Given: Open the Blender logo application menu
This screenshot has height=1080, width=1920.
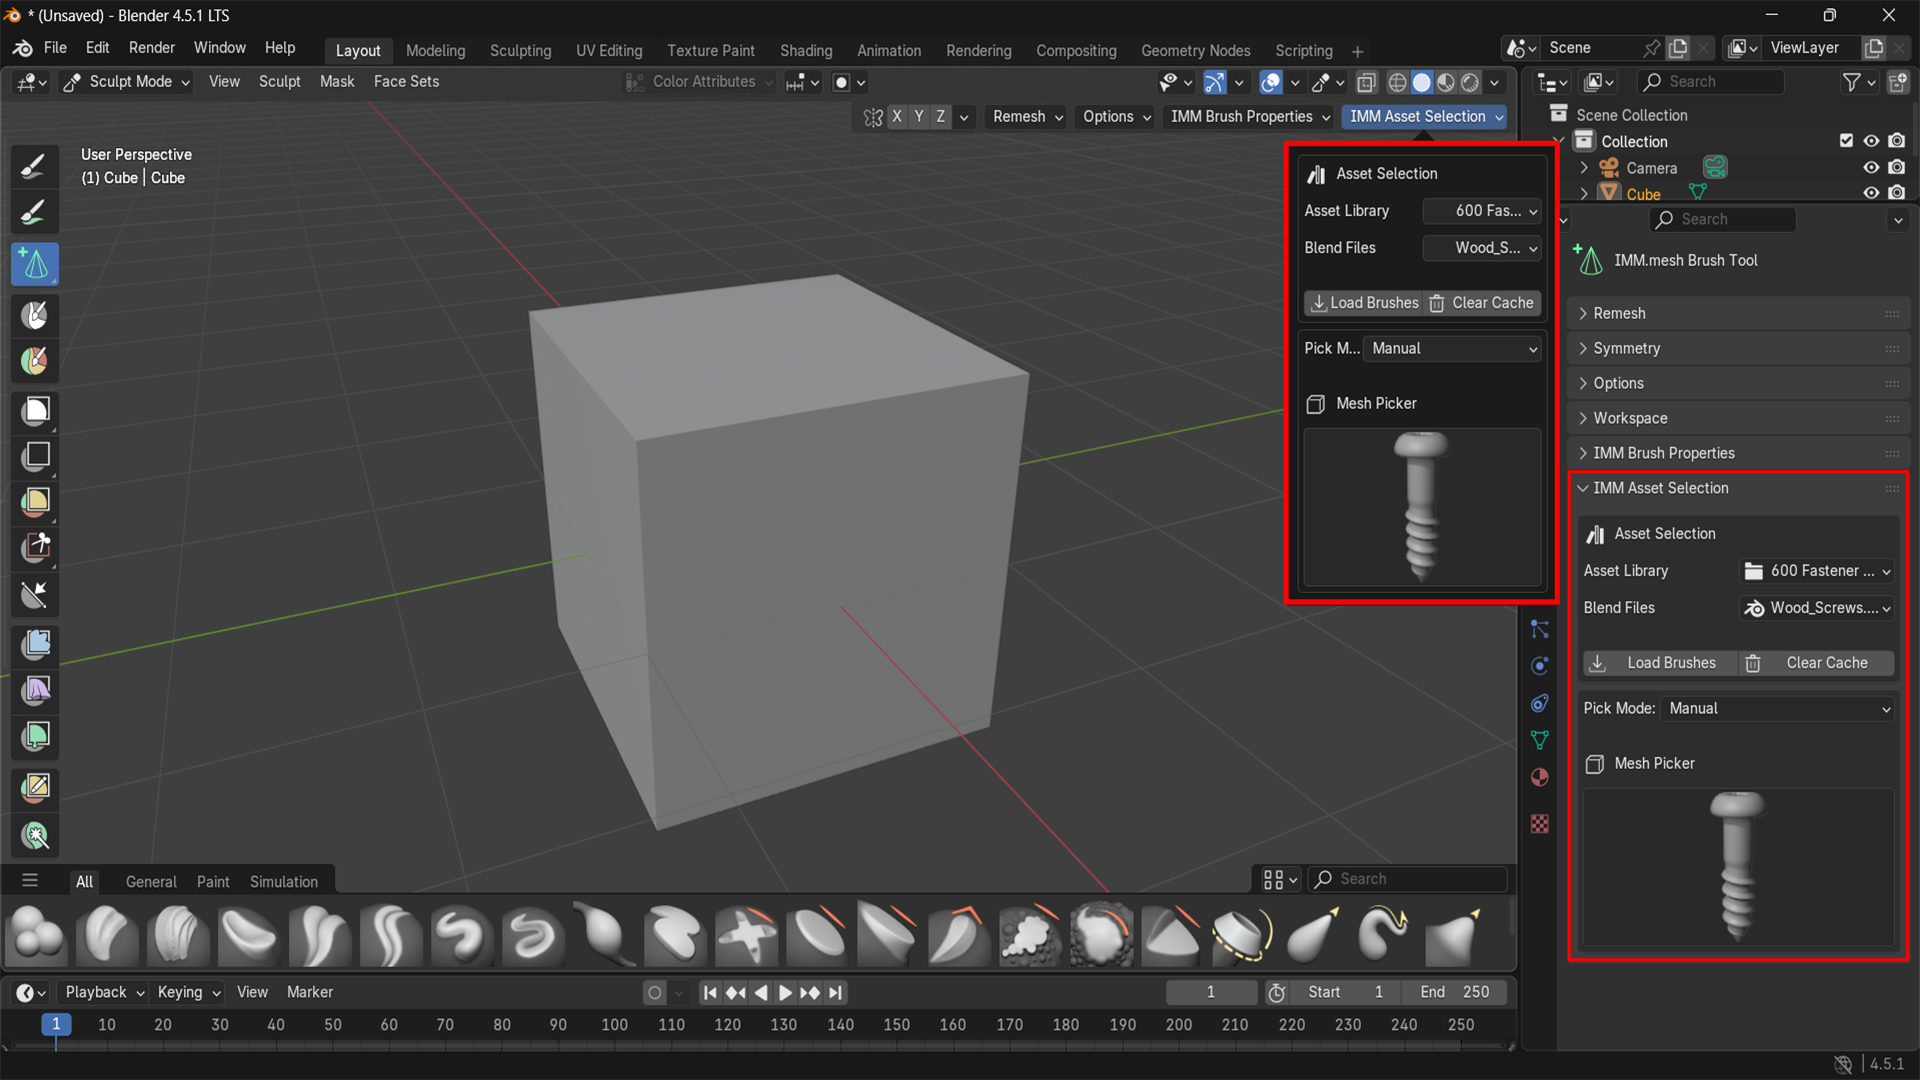Looking at the screenshot, I should [x=22, y=48].
